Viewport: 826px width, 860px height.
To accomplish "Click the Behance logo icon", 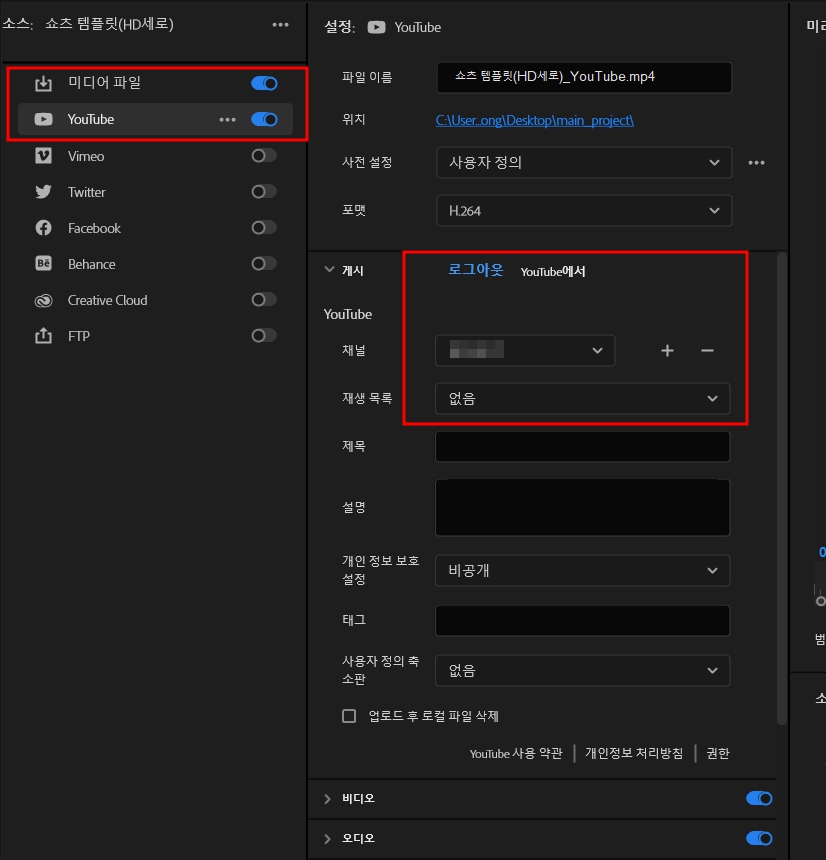I will [43, 264].
